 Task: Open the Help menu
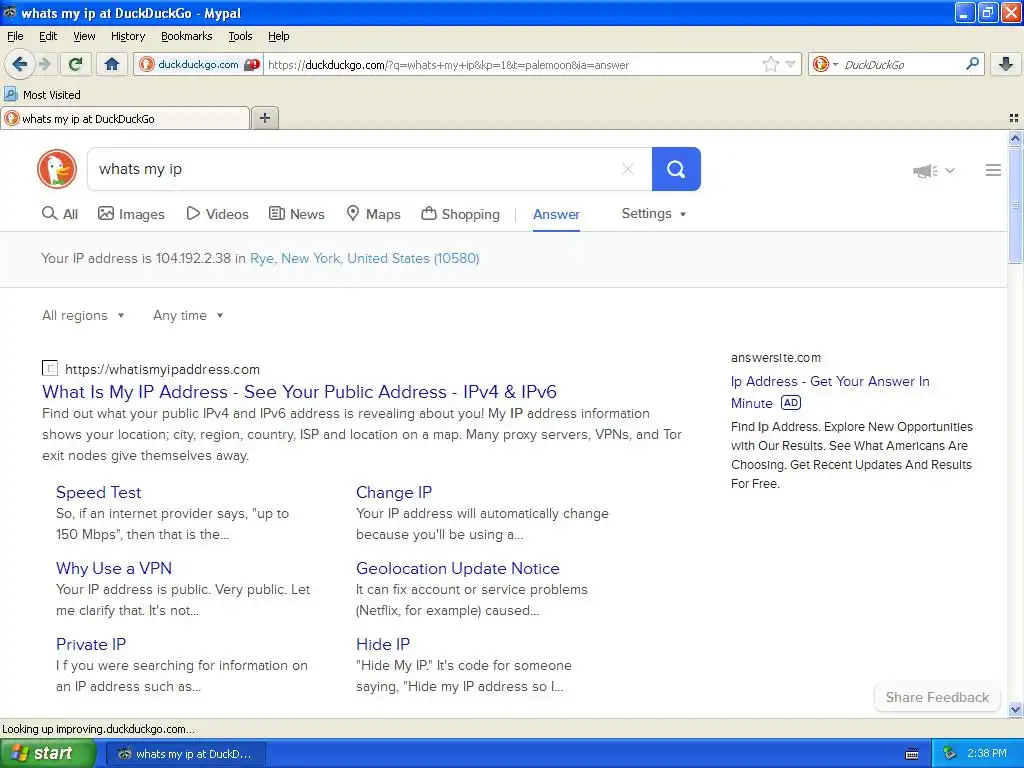279,36
